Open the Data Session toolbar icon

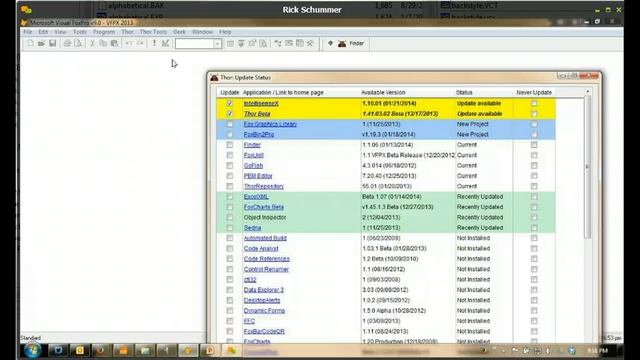241,43
